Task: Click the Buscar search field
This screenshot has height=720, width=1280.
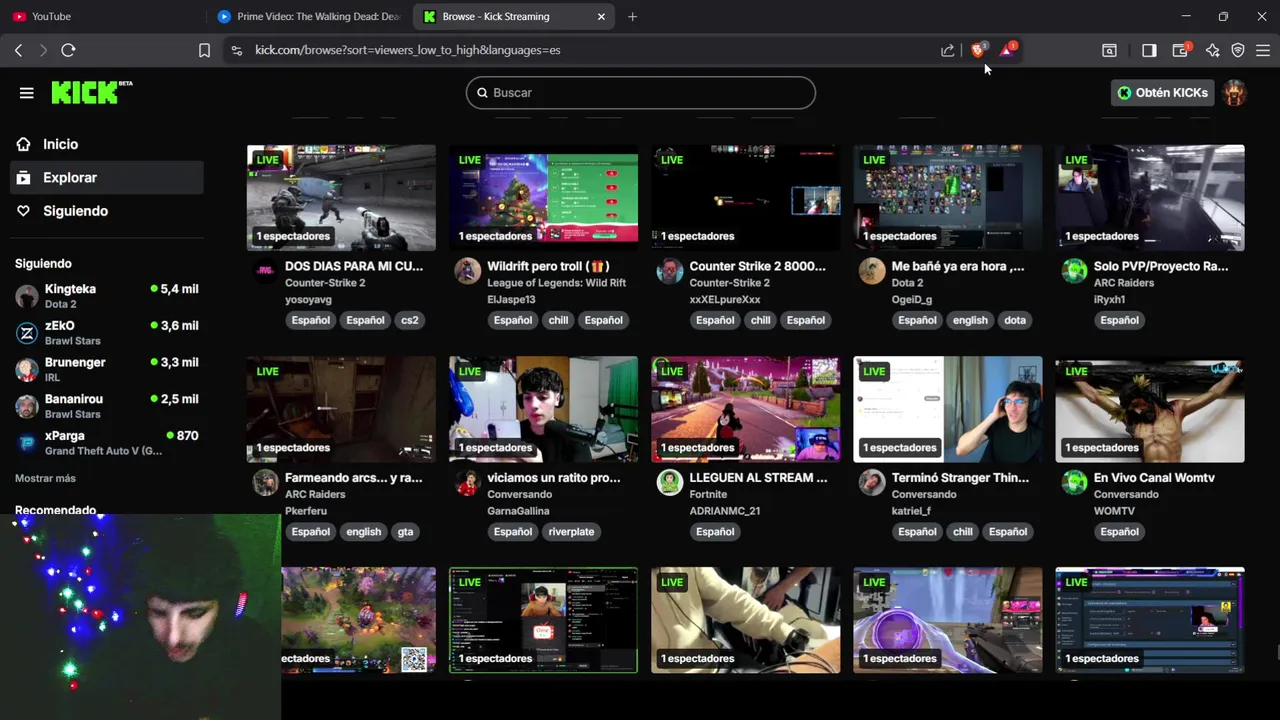Action: (x=641, y=93)
